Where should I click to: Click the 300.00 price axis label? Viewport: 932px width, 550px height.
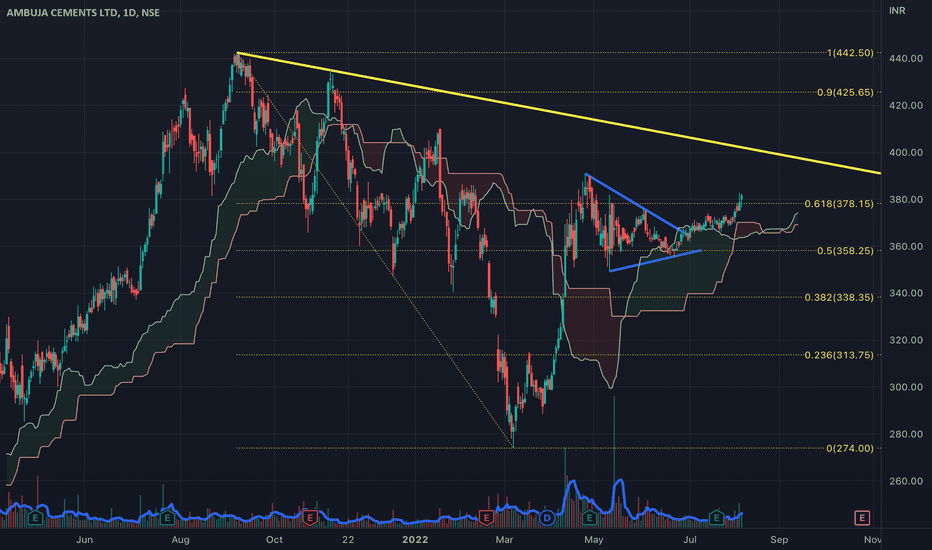[x=906, y=387]
